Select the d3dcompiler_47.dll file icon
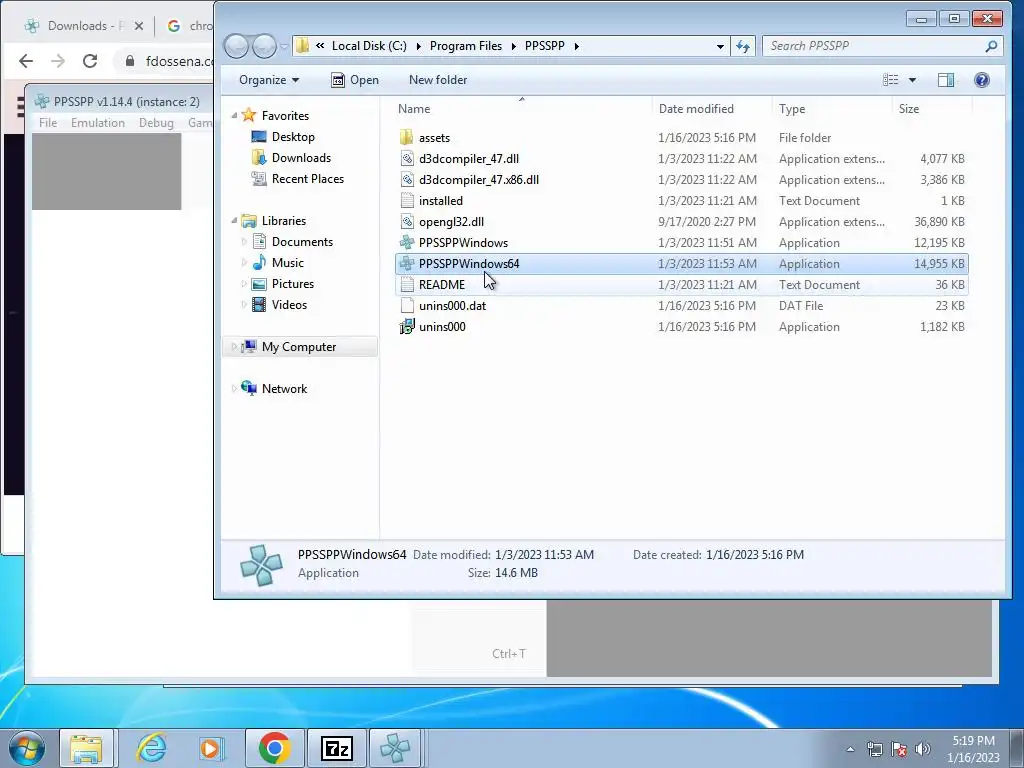Image resolution: width=1024 pixels, height=768 pixels. 407,159
